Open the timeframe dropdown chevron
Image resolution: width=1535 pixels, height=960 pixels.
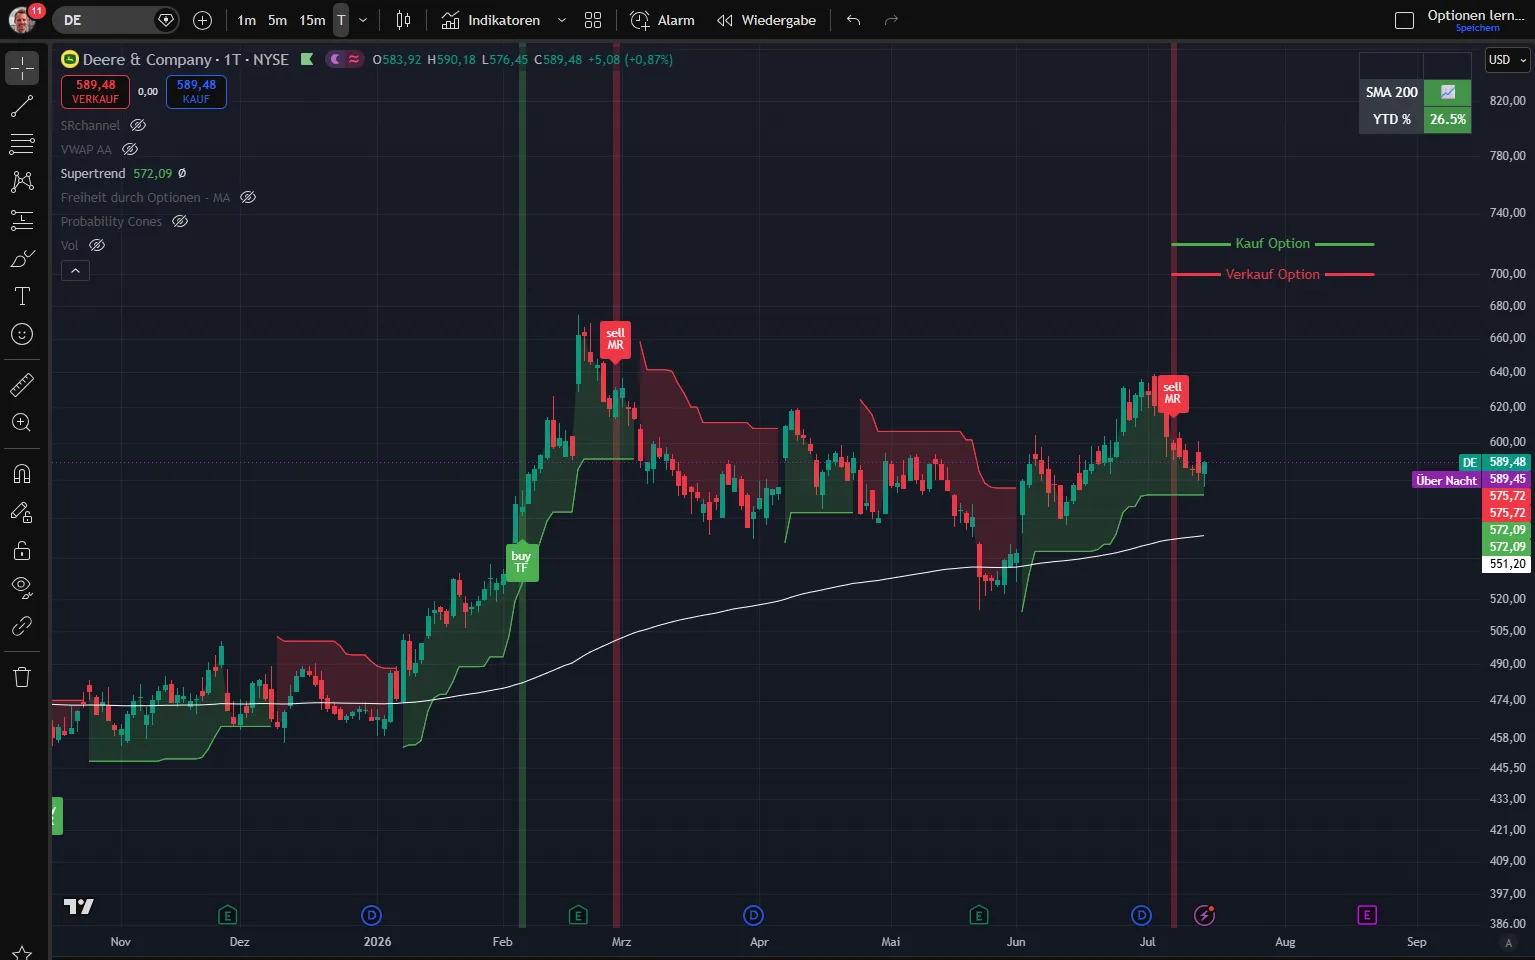pyautogui.click(x=362, y=20)
